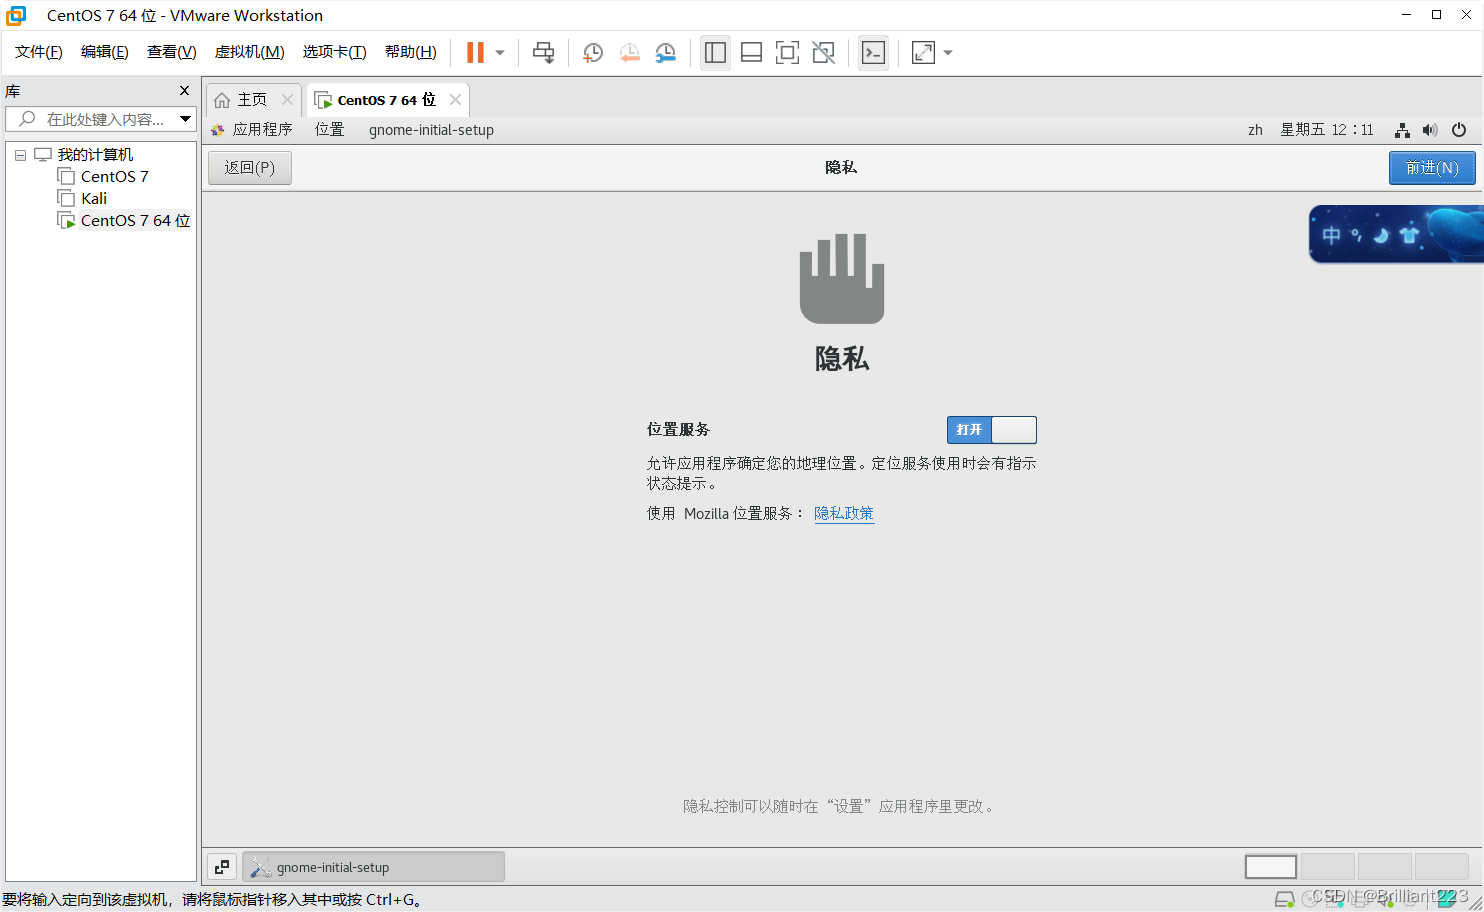Image resolution: width=1484 pixels, height=912 pixels.
Task: Click the network status icon in the GNOME bar
Action: (x=1402, y=130)
